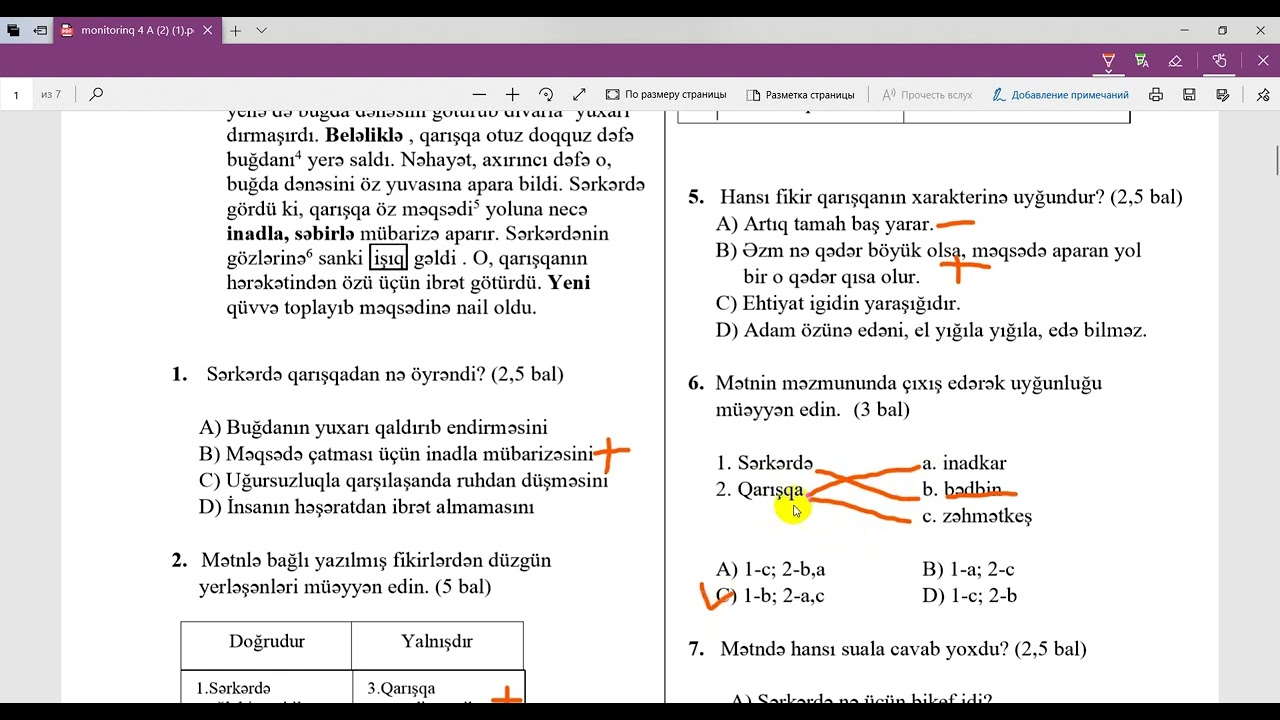Set the open tabs aside

click(x=40, y=30)
